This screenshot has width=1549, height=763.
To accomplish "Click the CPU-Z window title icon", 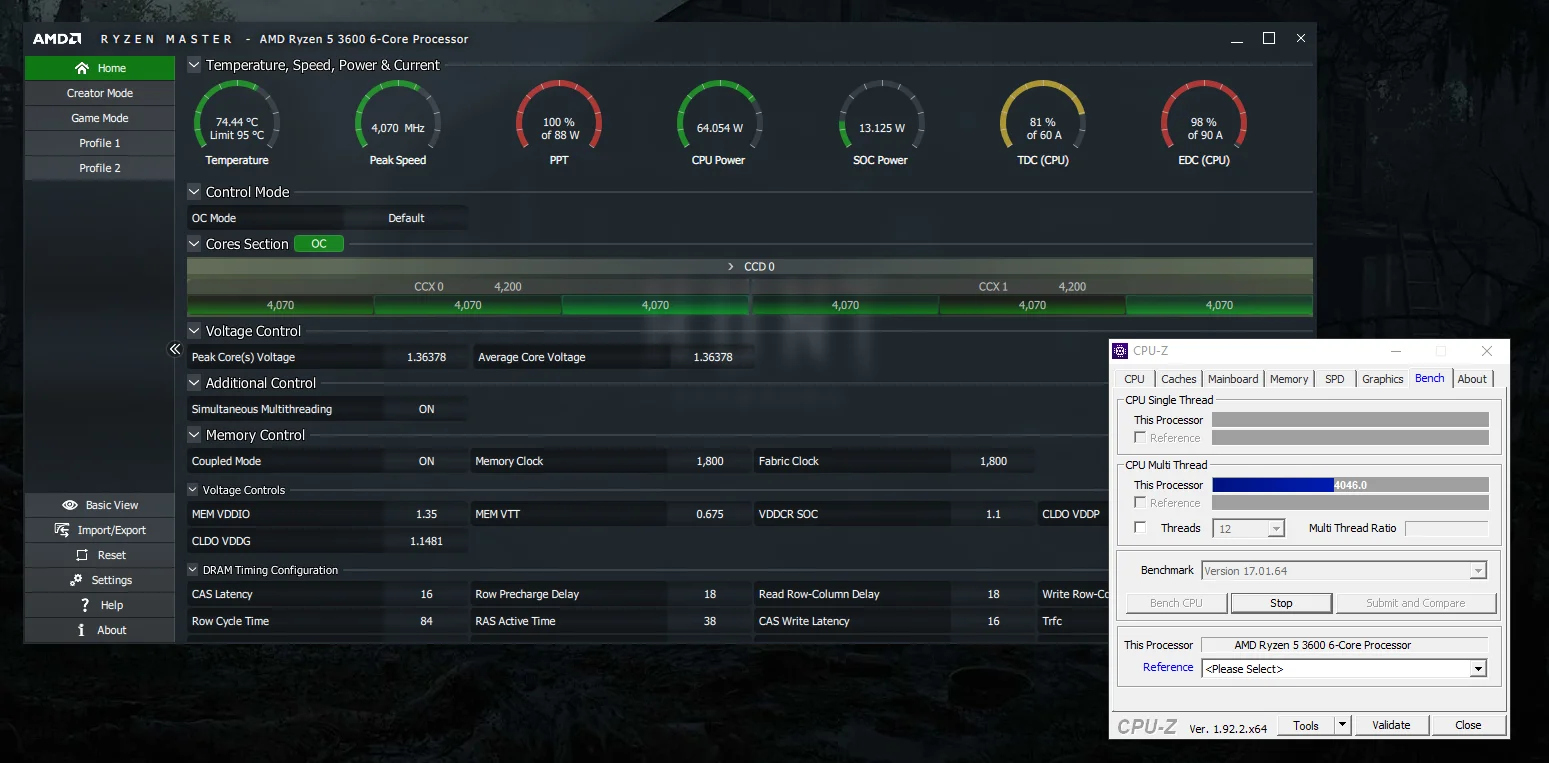I will tap(1120, 351).
